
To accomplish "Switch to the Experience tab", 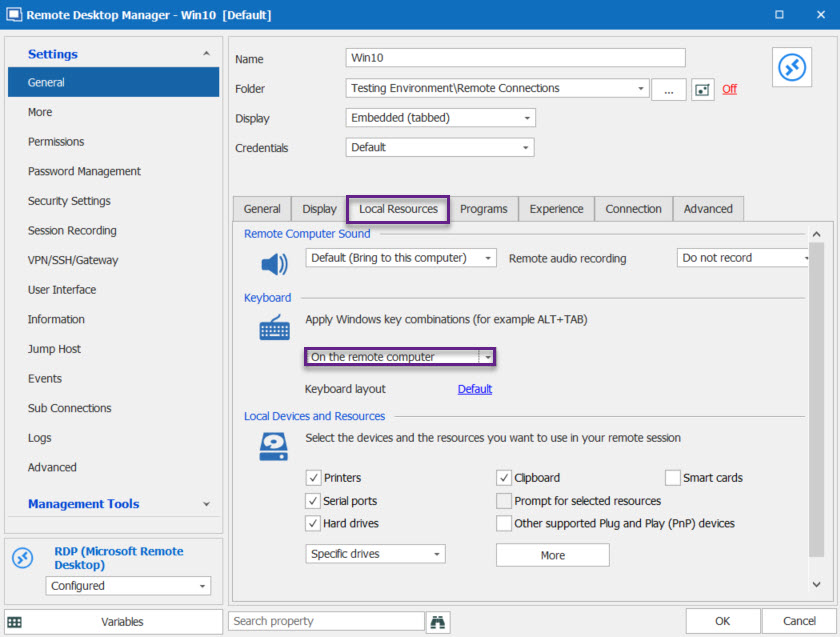I will [x=556, y=209].
